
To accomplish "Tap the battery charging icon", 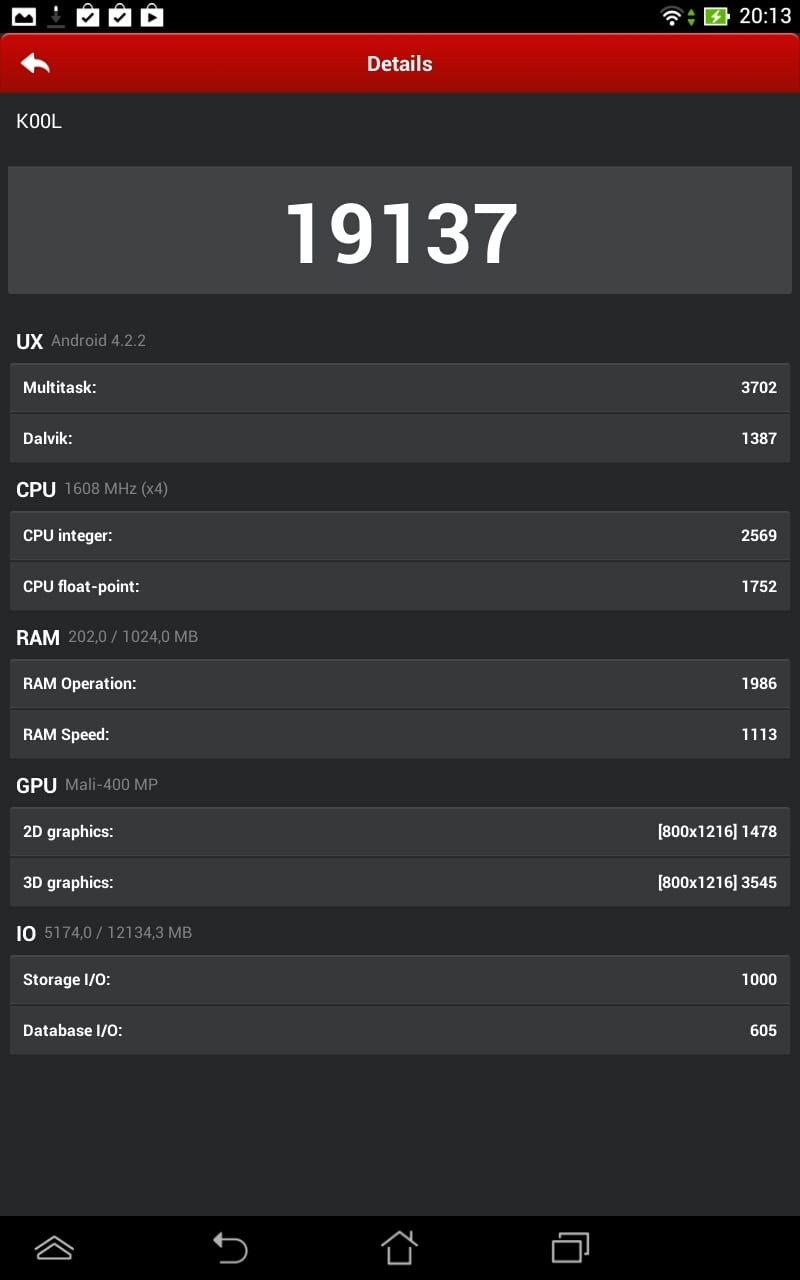I will (x=716, y=16).
